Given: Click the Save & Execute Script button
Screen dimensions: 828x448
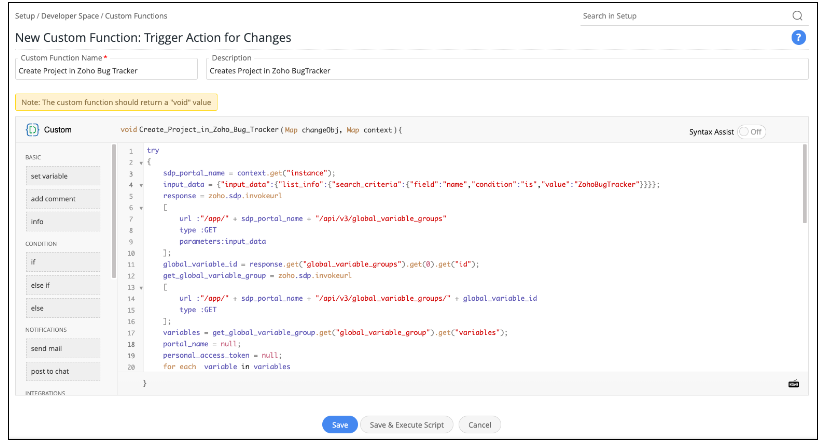Looking at the screenshot, I should (x=407, y=425).
